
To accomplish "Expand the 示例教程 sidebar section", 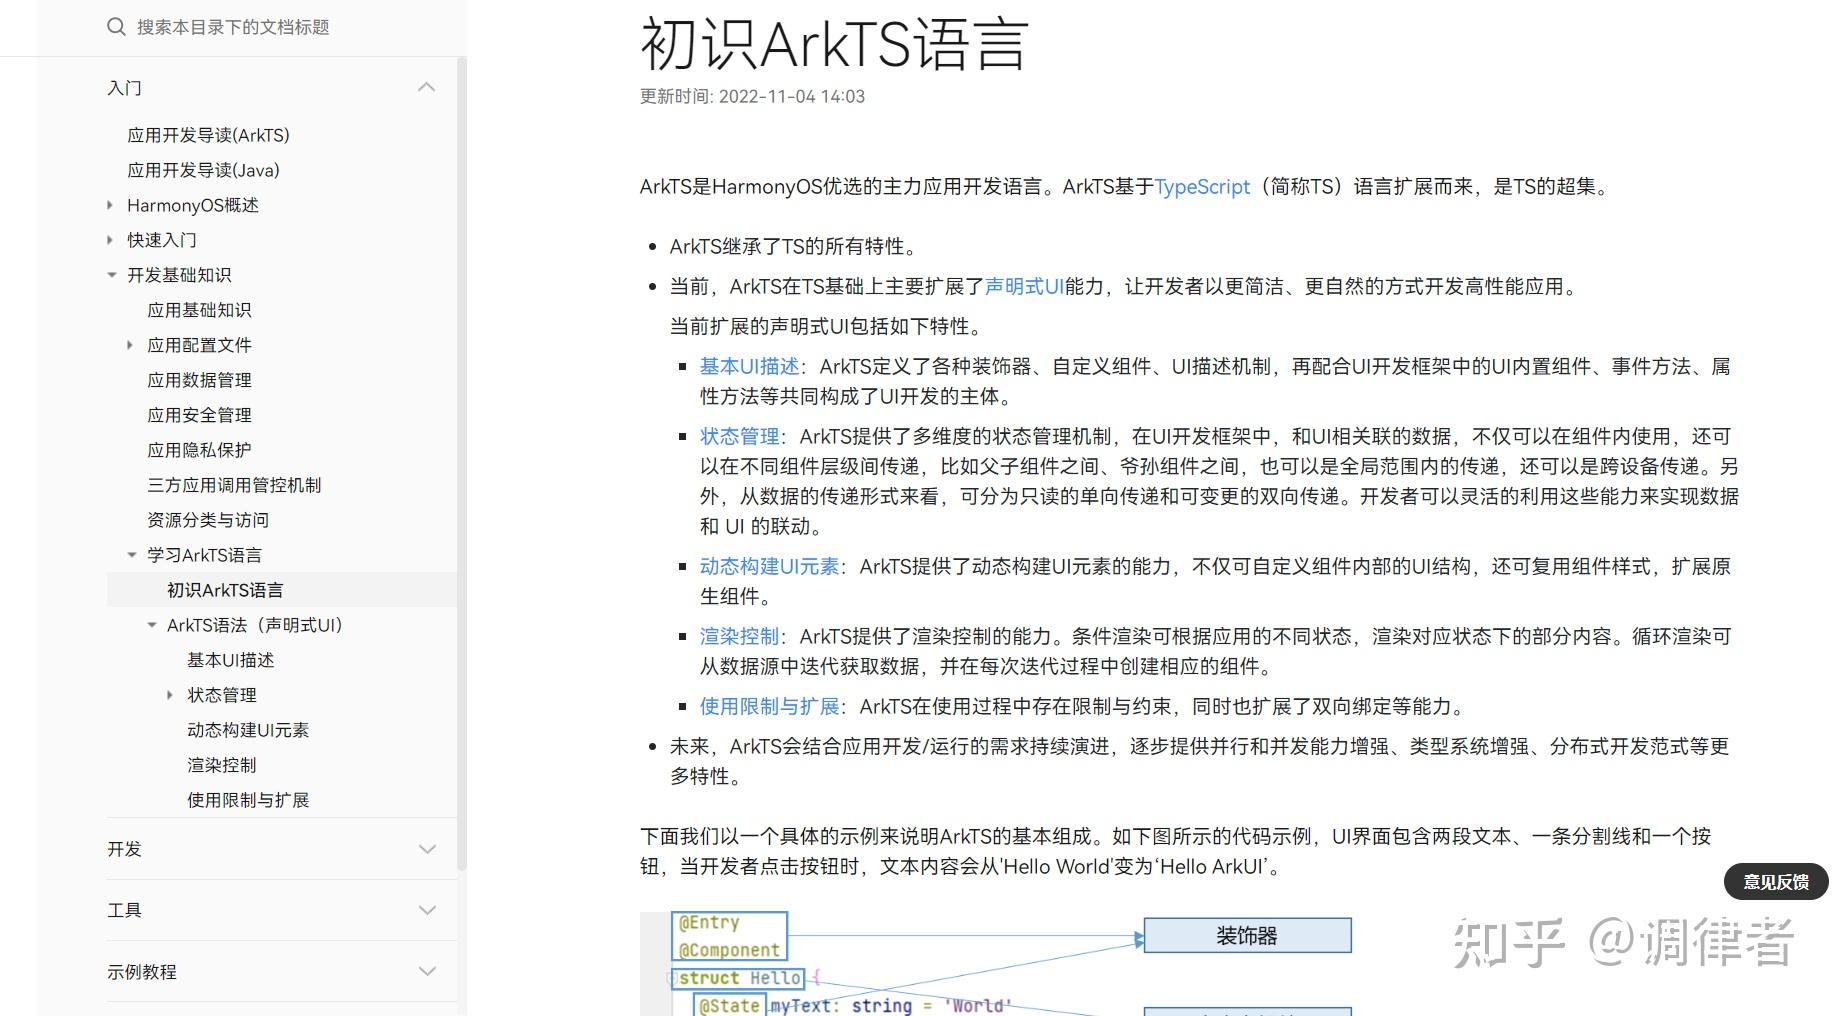I will coord(427,971).
